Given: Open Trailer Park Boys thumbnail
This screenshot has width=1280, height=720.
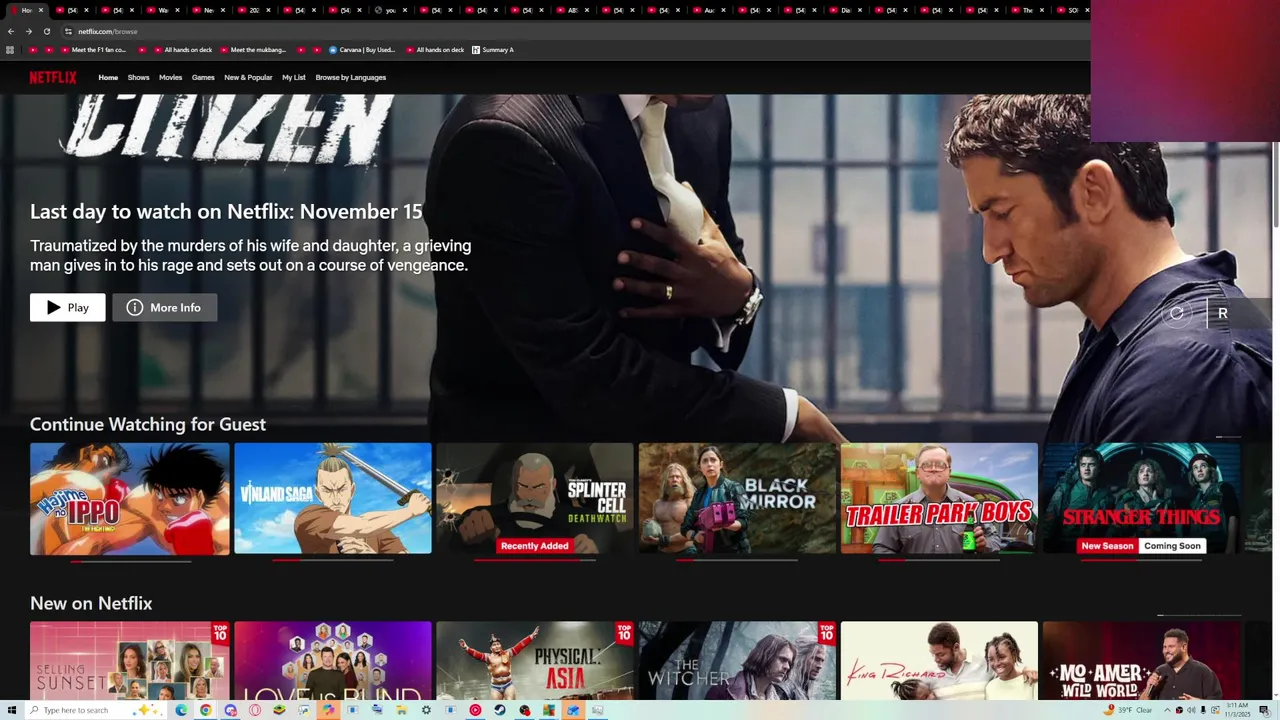Looking at the screenshot, I should 939,499.
